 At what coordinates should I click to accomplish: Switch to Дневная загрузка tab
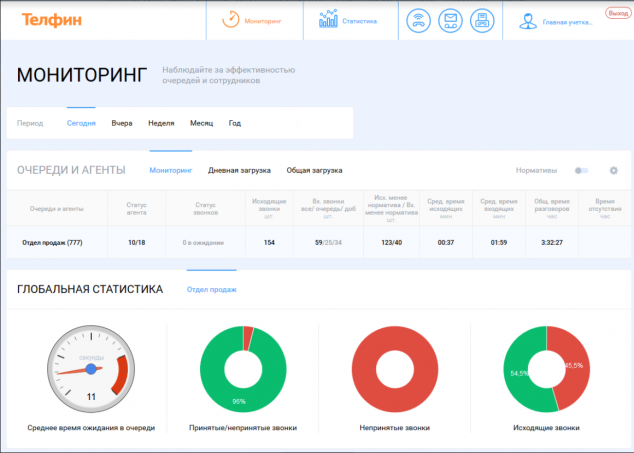point(239,170)
